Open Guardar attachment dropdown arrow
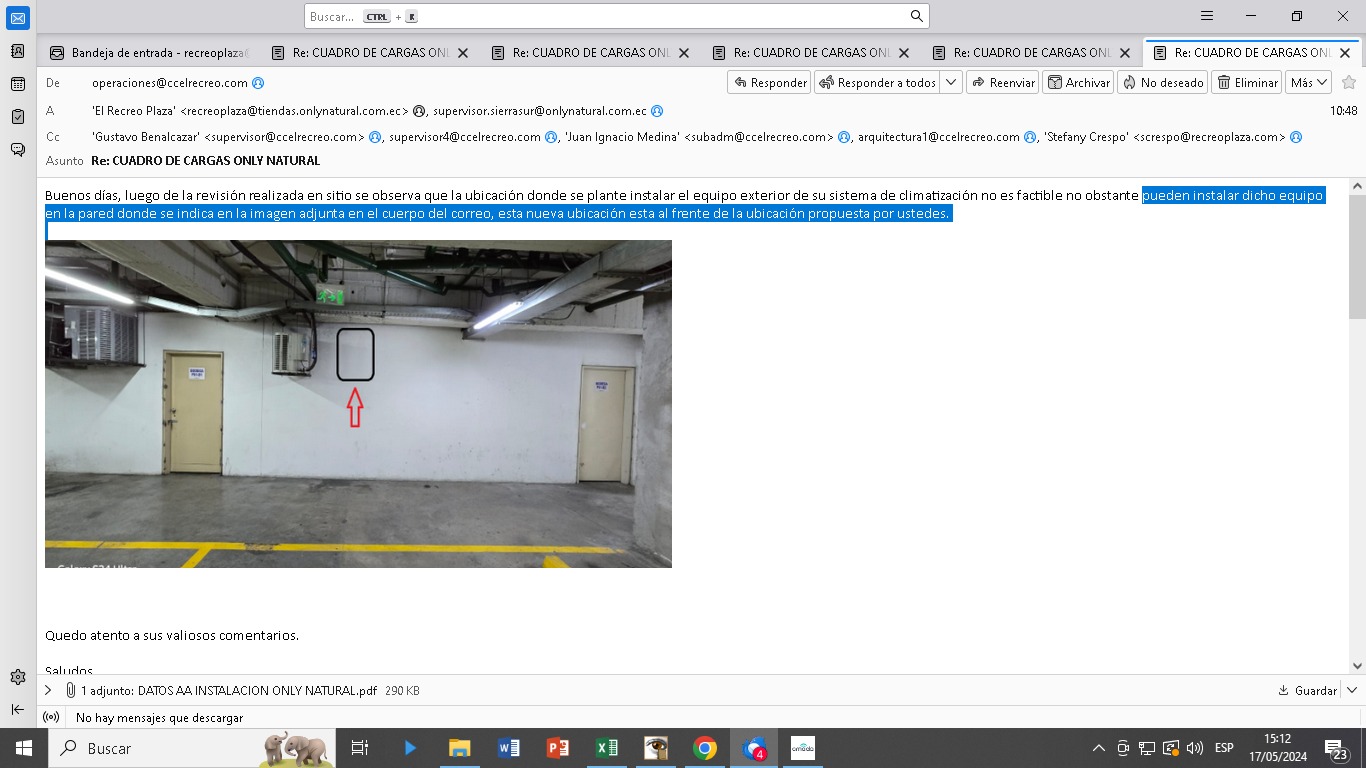Viewport: 1366px width, 768px height. (1352, 690)
